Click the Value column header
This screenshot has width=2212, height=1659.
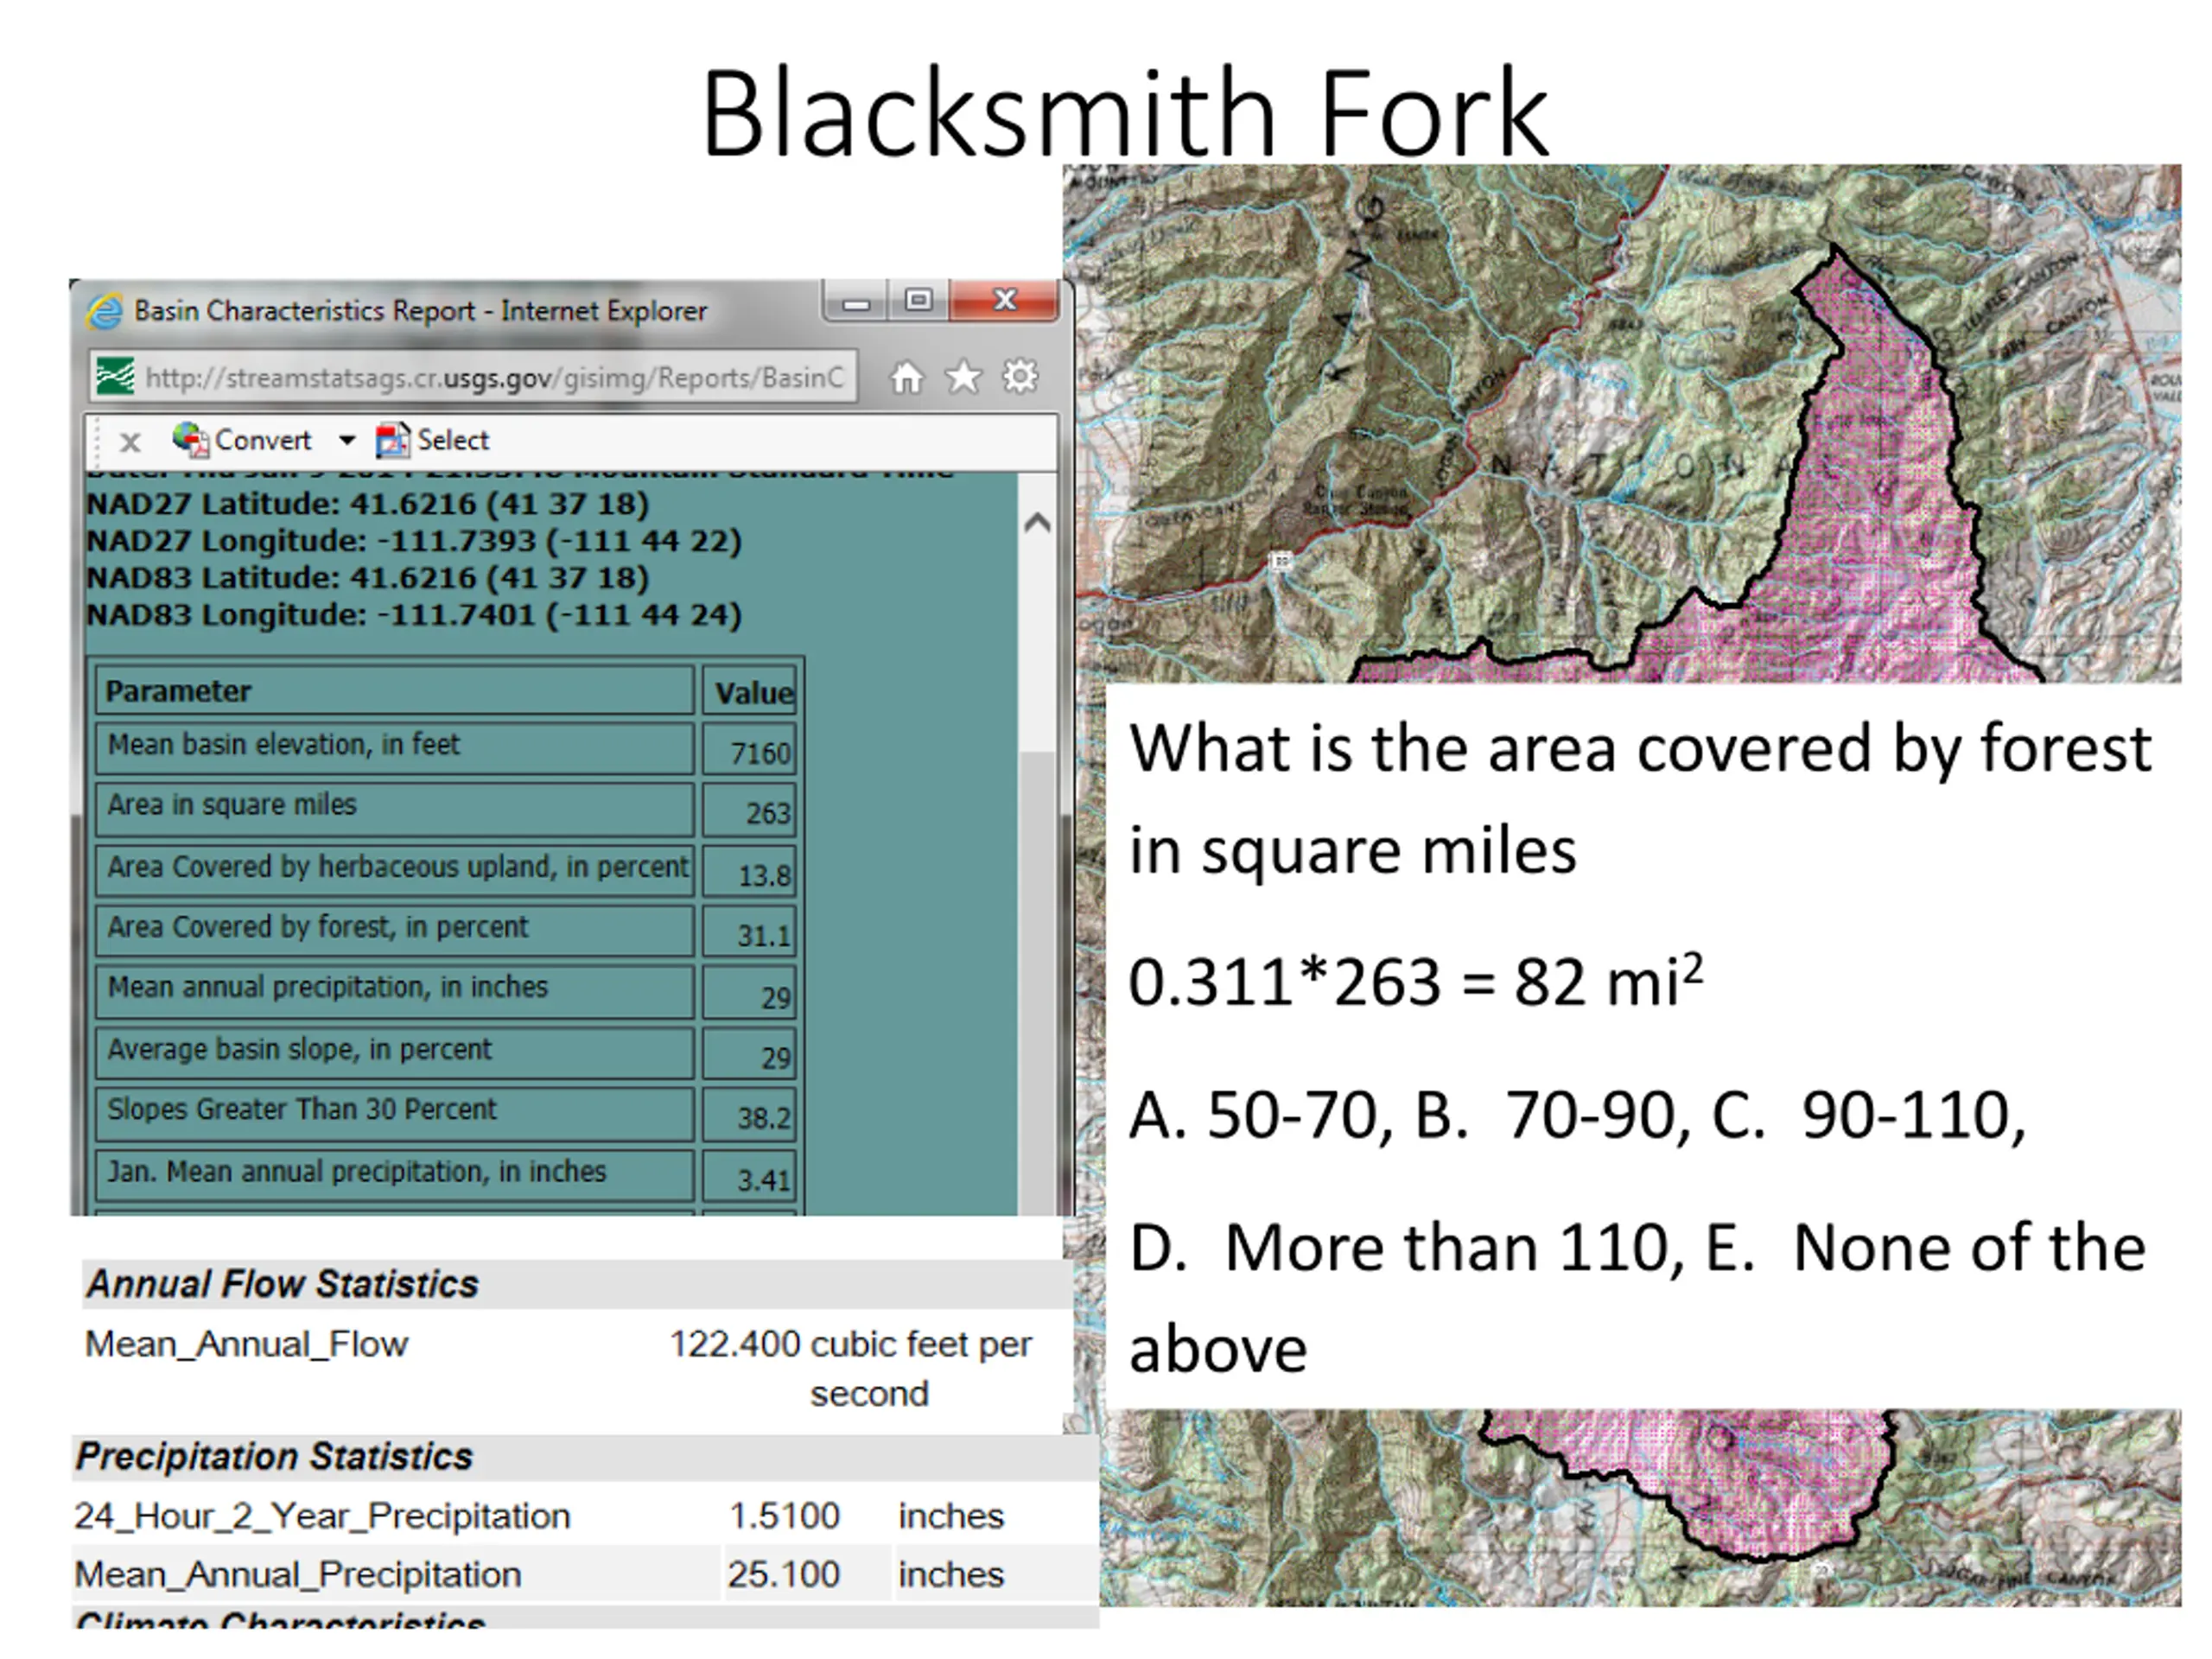pyautogui.click(x=751, y=692)
